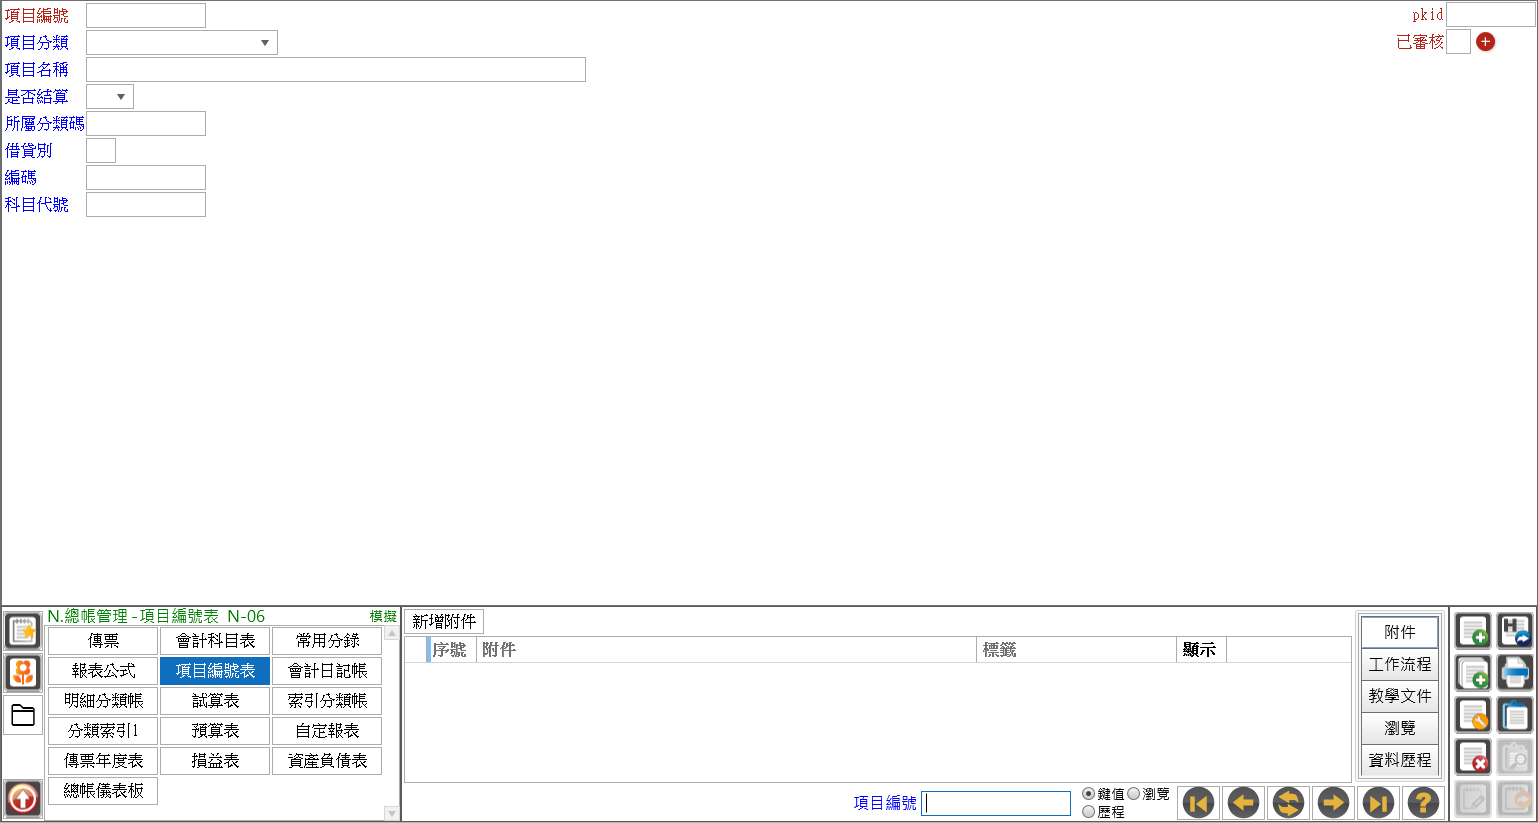Viewport: 1538px width, 823px height.
Task: Click the 編碼 input field
Action: click(146, 177)
